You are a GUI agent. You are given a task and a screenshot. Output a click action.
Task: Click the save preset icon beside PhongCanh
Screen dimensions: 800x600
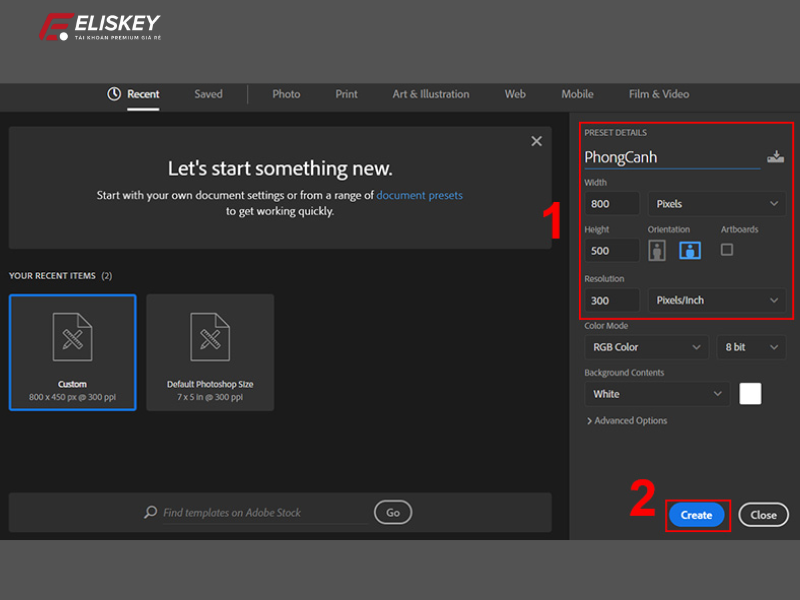775,157
